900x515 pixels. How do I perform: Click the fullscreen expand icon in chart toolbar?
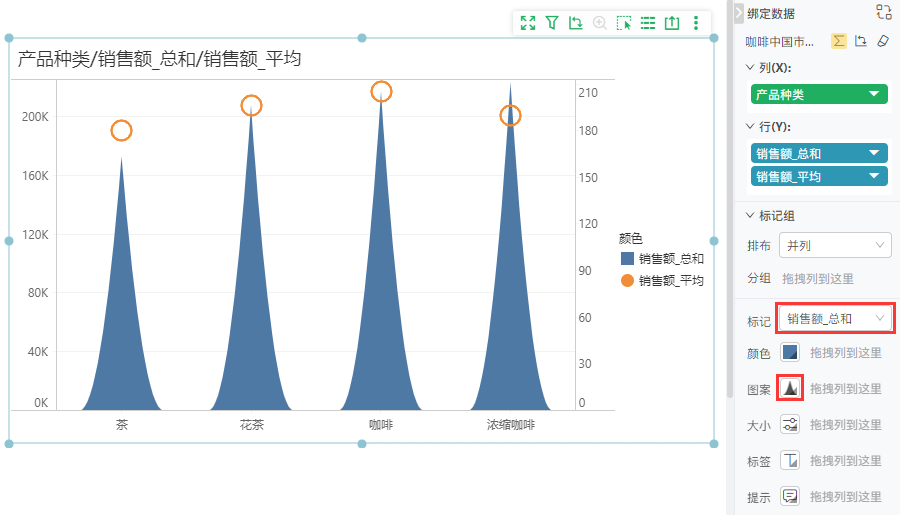click(527, 23)
